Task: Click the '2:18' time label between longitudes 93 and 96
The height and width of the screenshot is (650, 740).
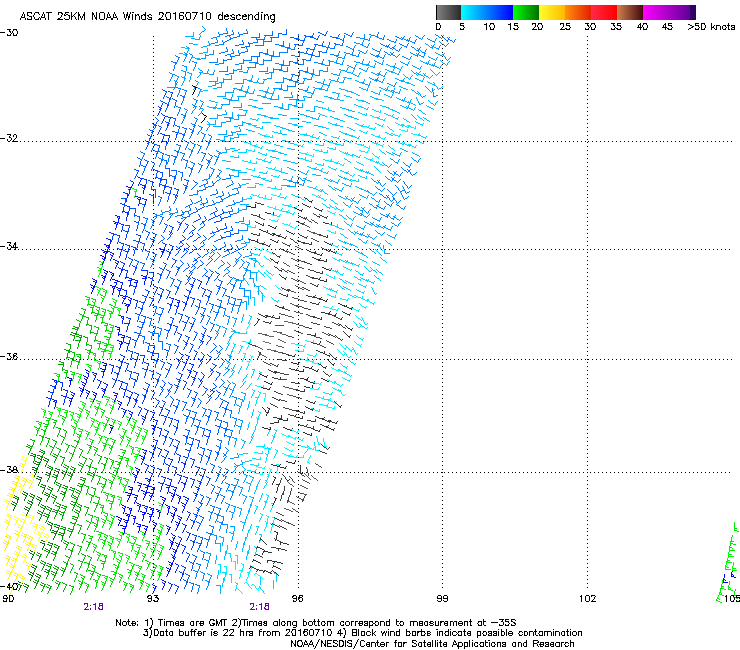Action: tap(260, 607)
